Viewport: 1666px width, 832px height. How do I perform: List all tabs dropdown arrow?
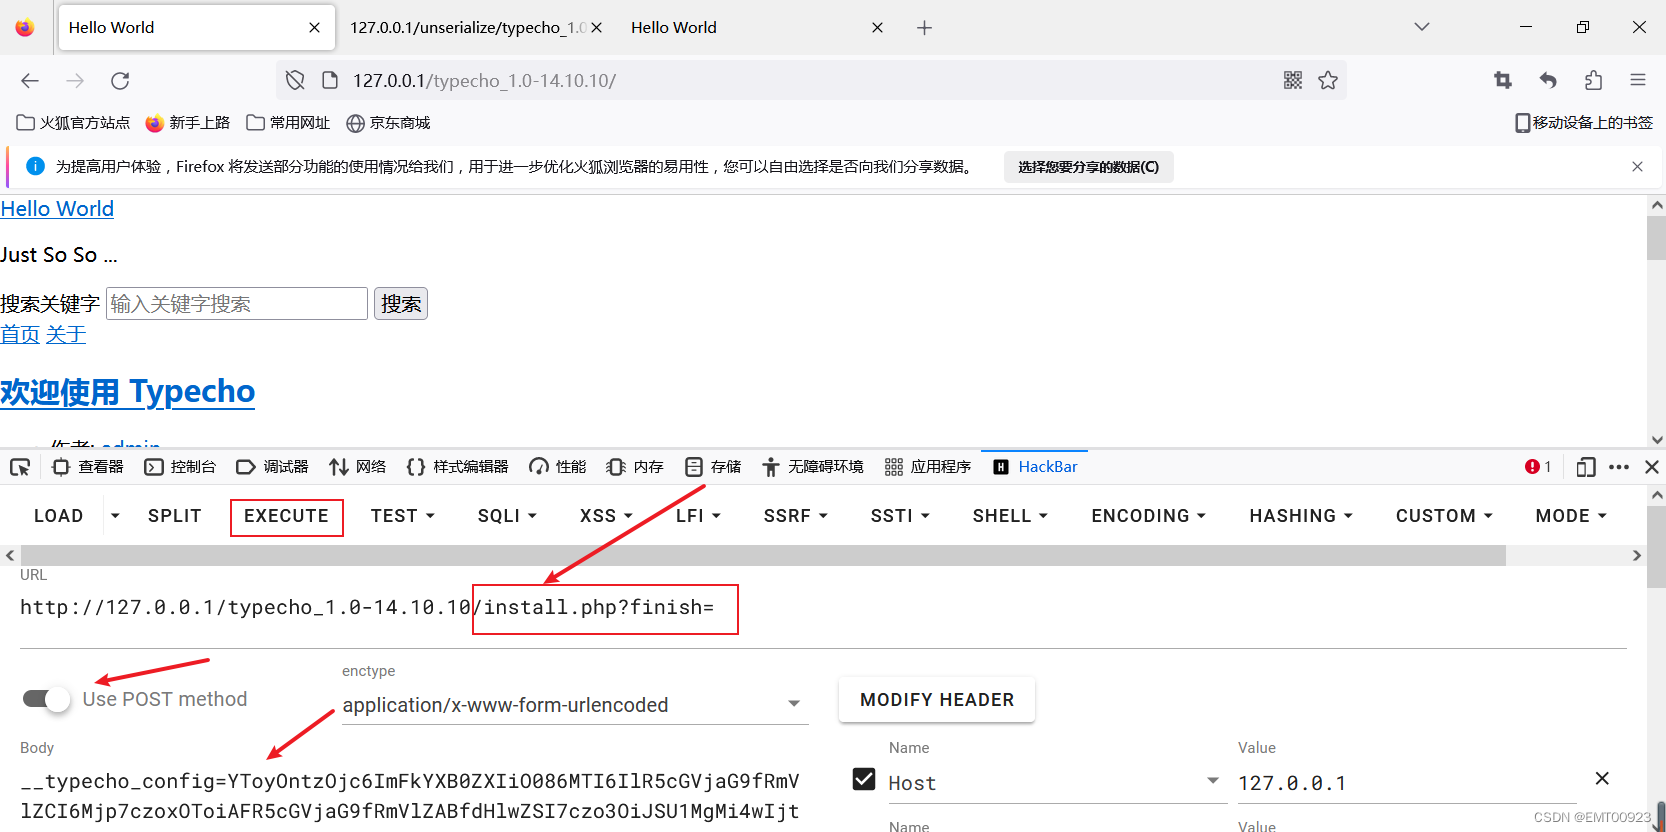[x=1422, y=27]
